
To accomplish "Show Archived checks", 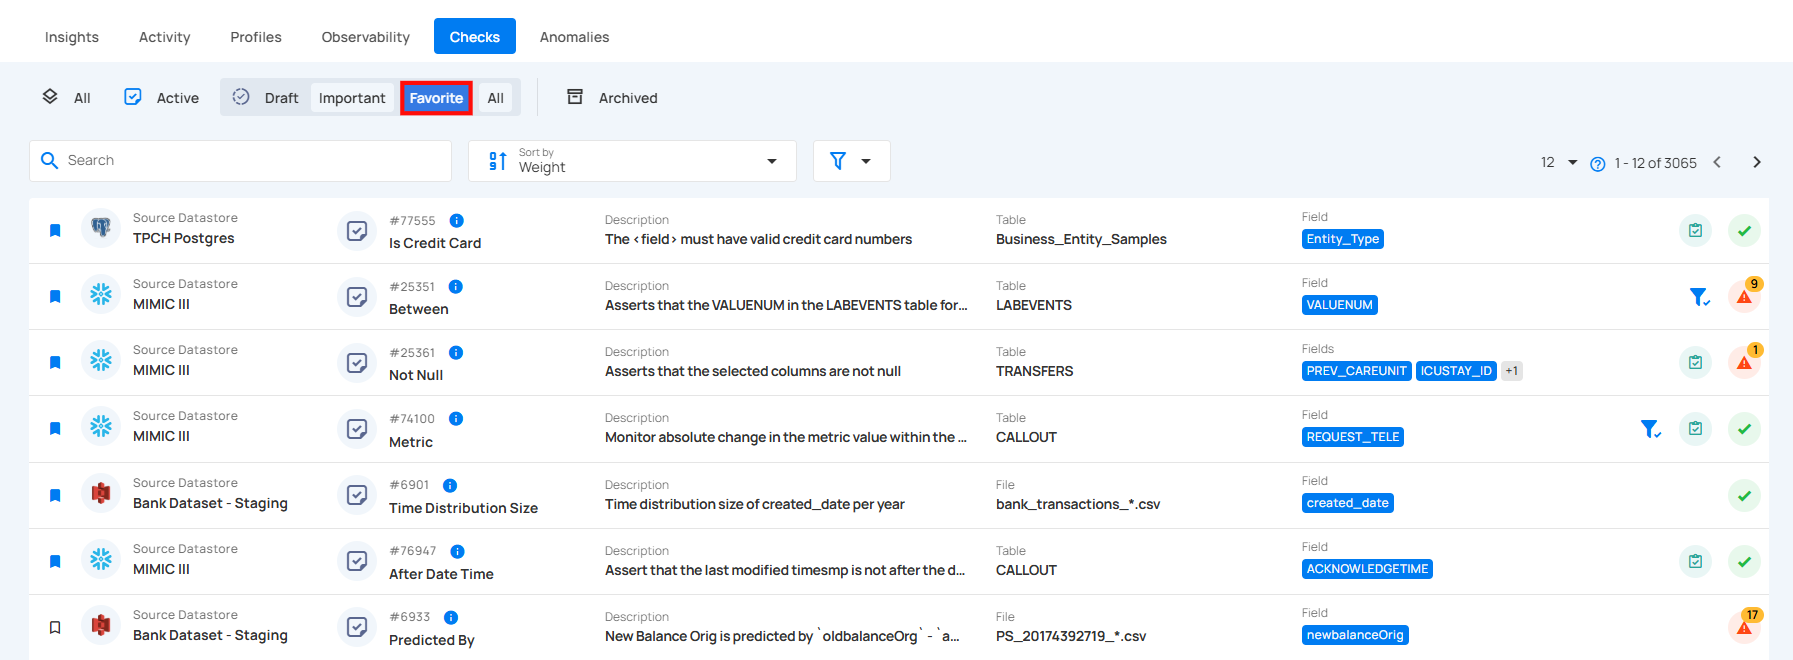I will (x=612, y=97).
